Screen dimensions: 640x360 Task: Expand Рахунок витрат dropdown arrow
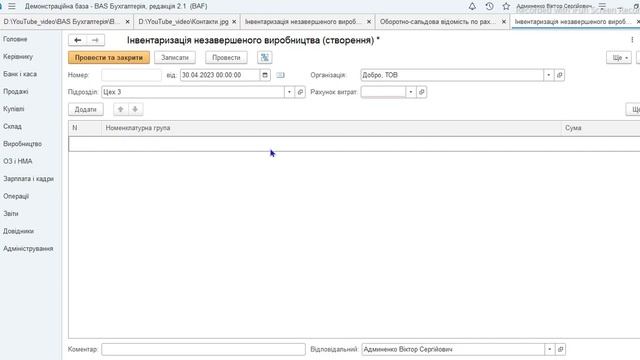pyautogui.click(x=411, y=92)
